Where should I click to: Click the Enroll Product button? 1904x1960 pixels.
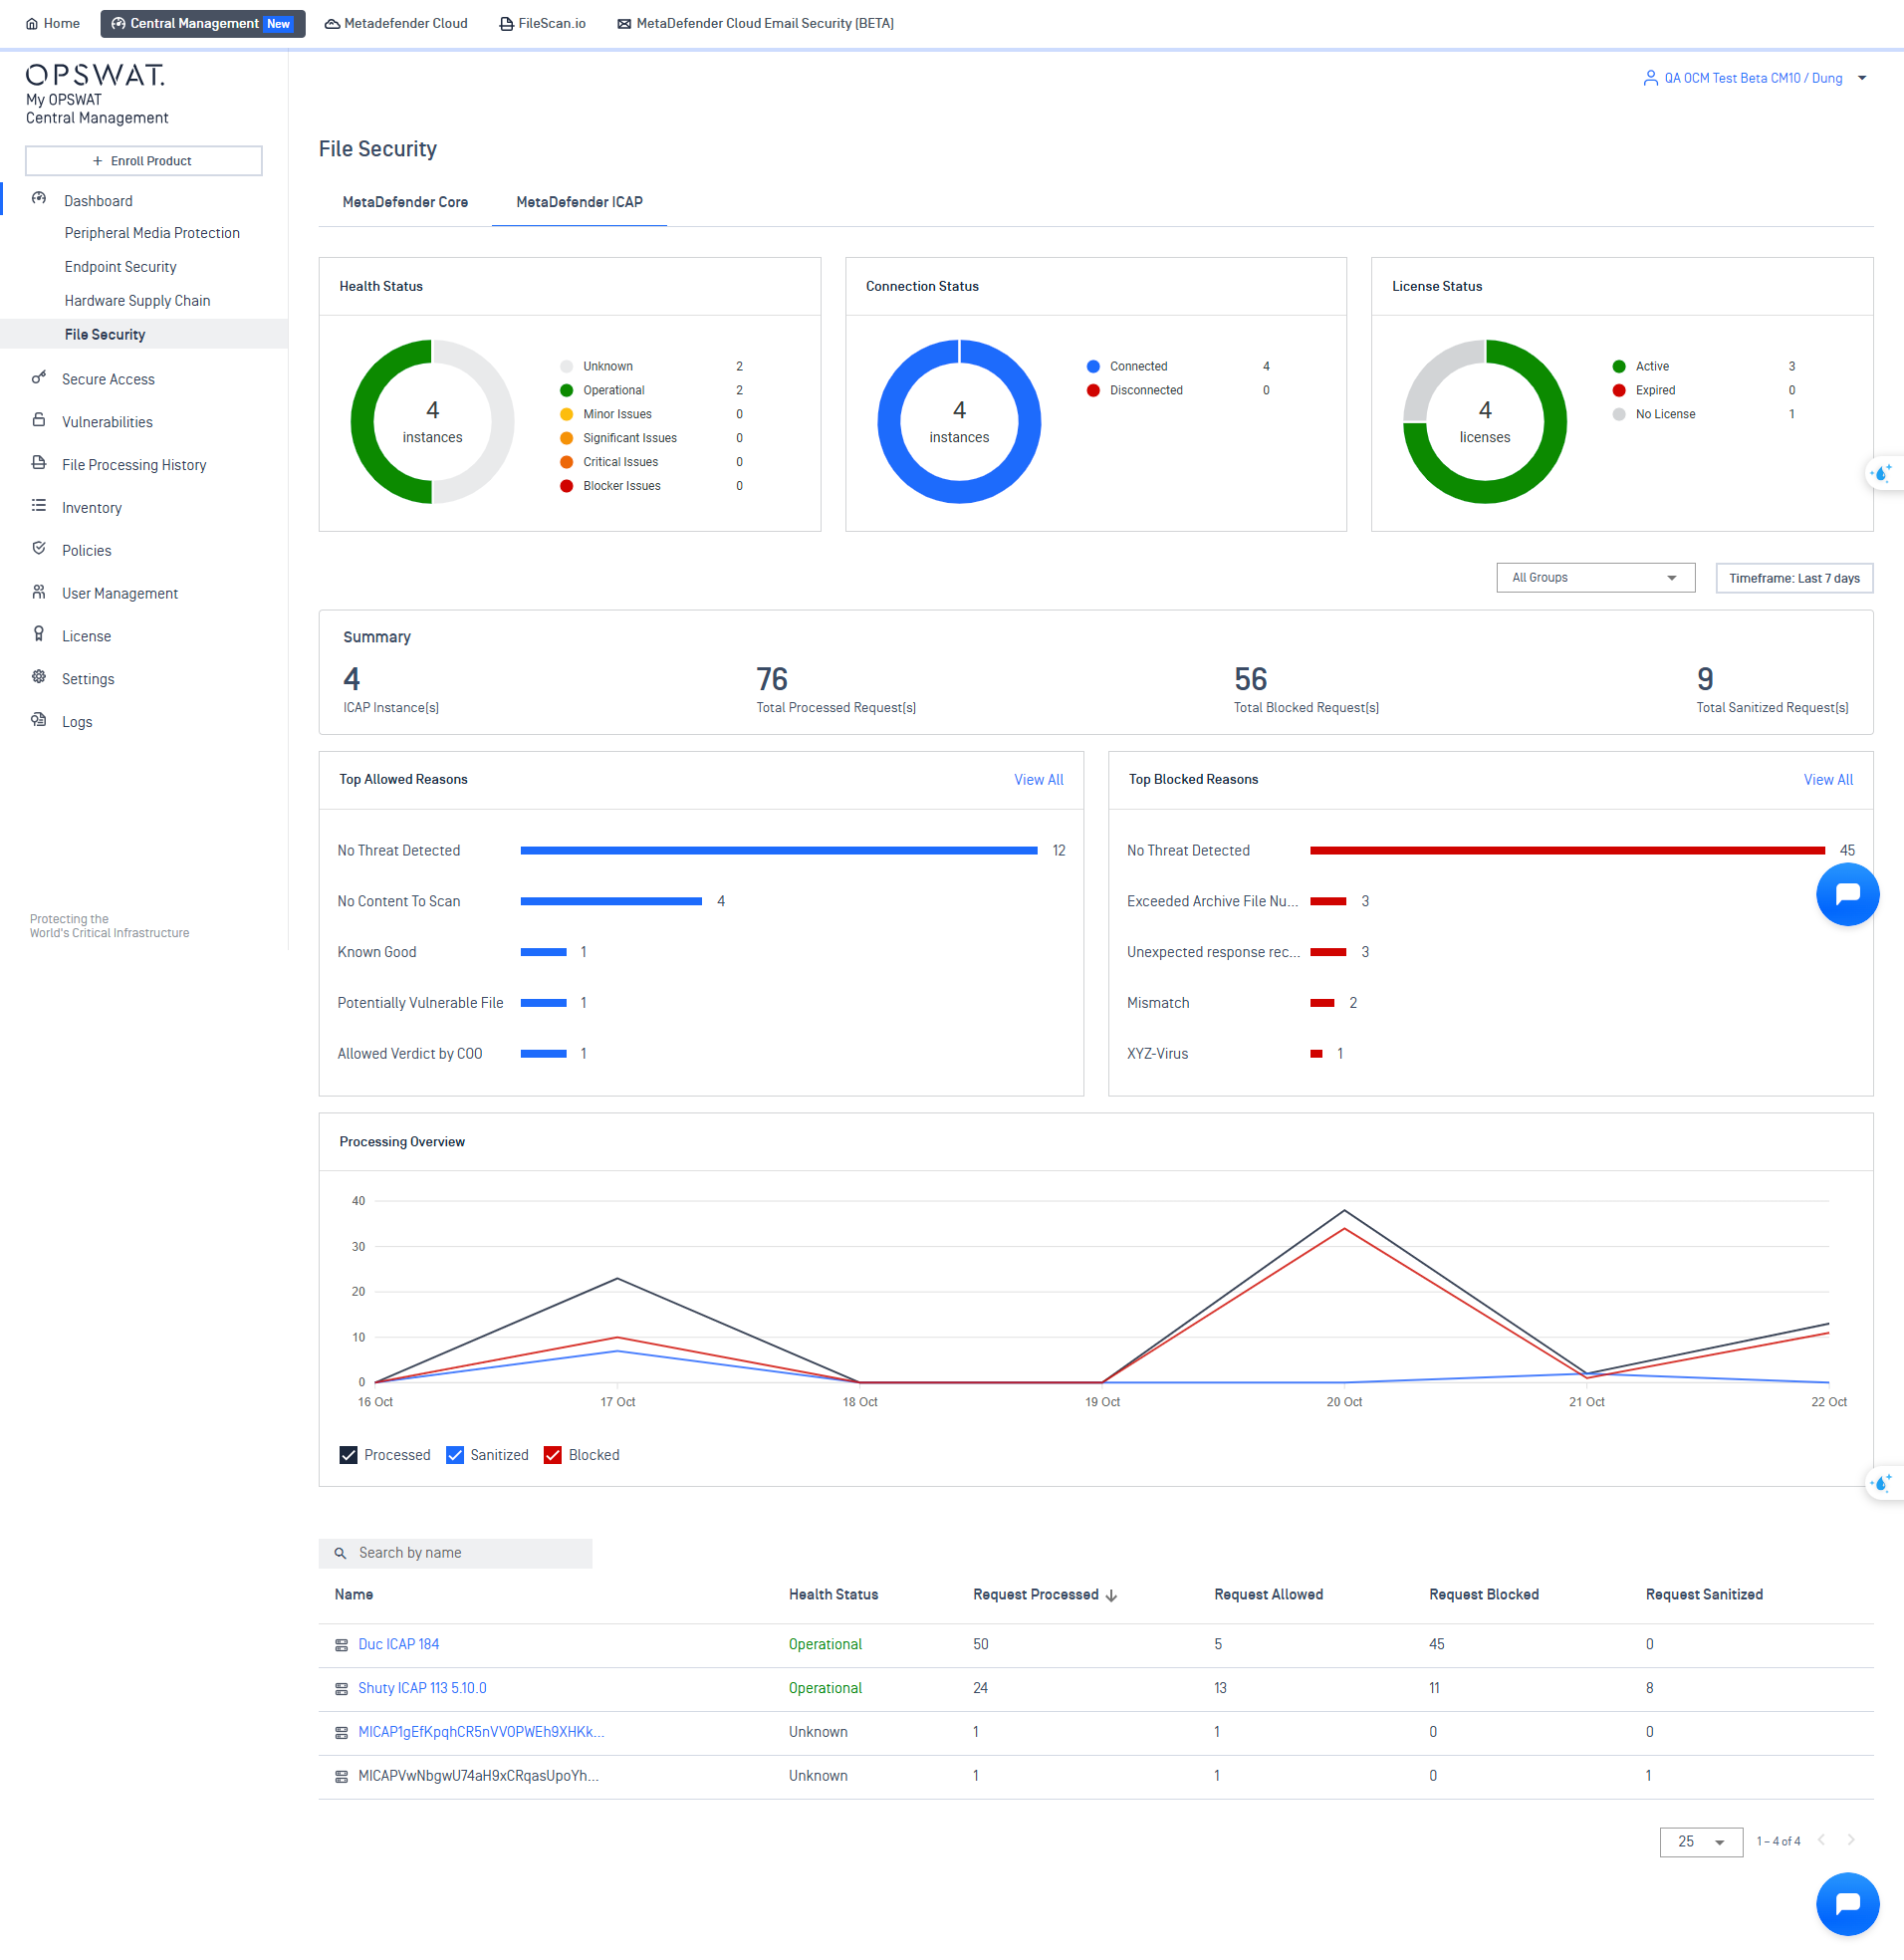point(143,161)
